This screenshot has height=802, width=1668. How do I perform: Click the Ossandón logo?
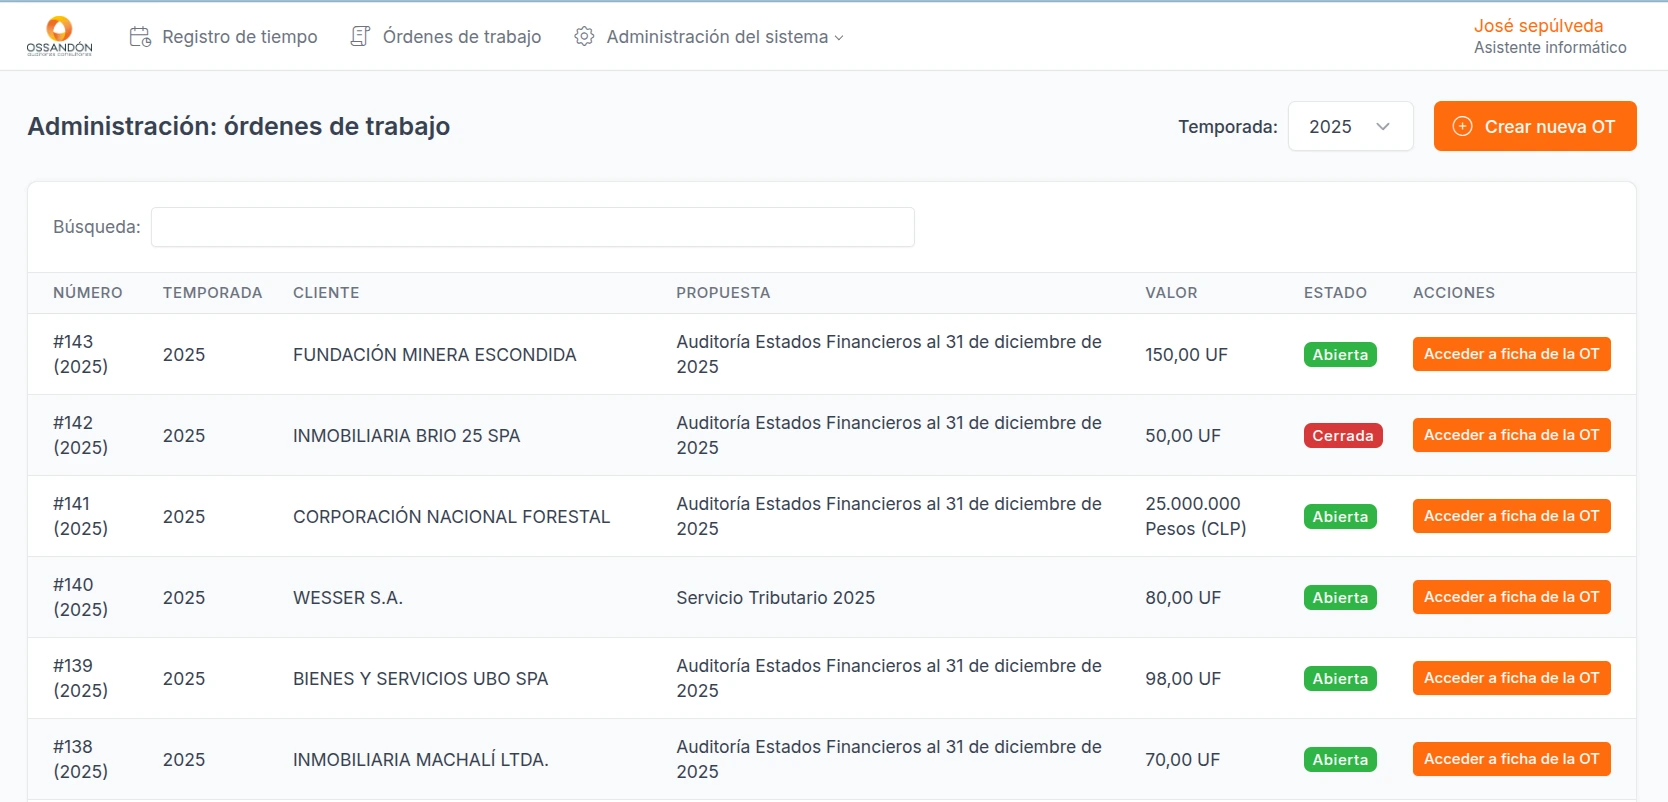click(59, 36)
